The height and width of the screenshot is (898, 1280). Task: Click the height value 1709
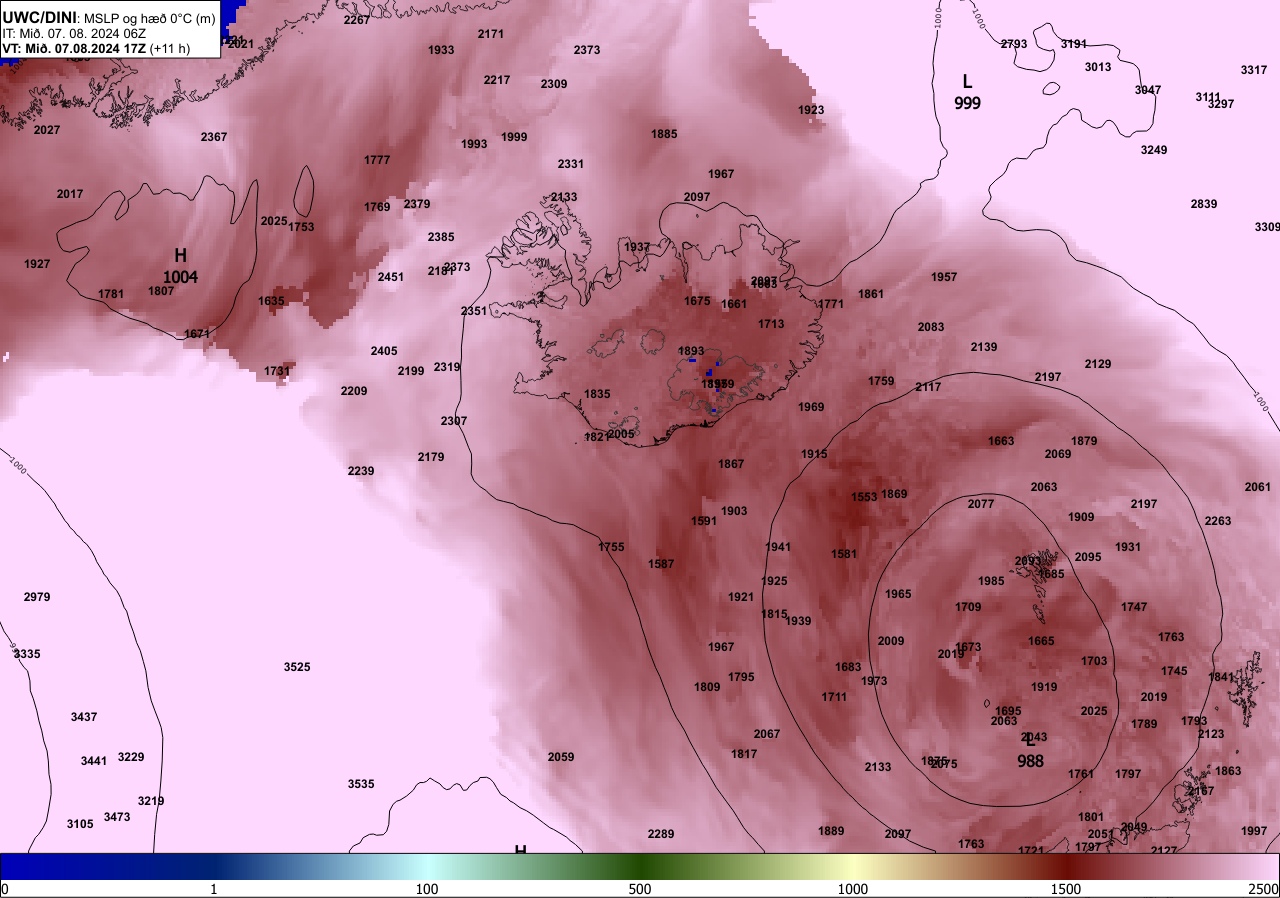(x=968, y=607)
